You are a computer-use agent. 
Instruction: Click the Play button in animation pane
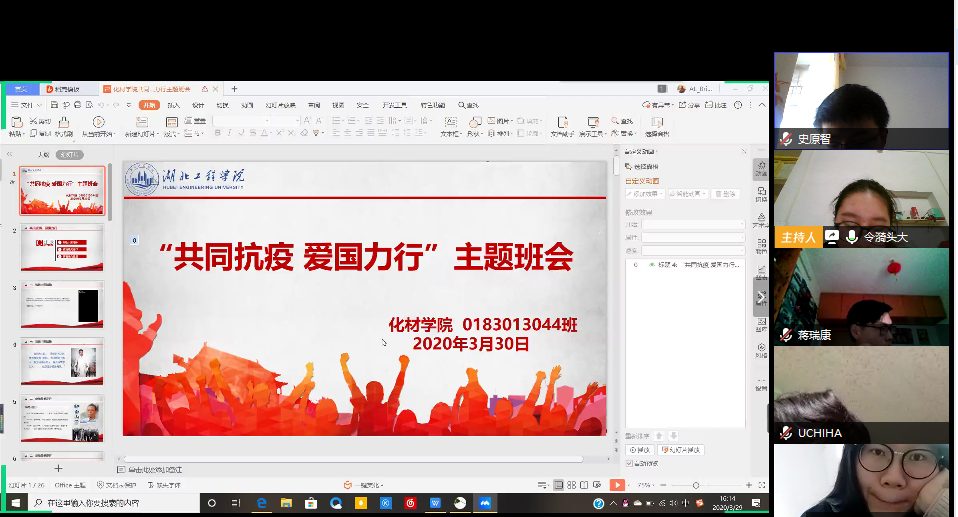tap(639, 450)
